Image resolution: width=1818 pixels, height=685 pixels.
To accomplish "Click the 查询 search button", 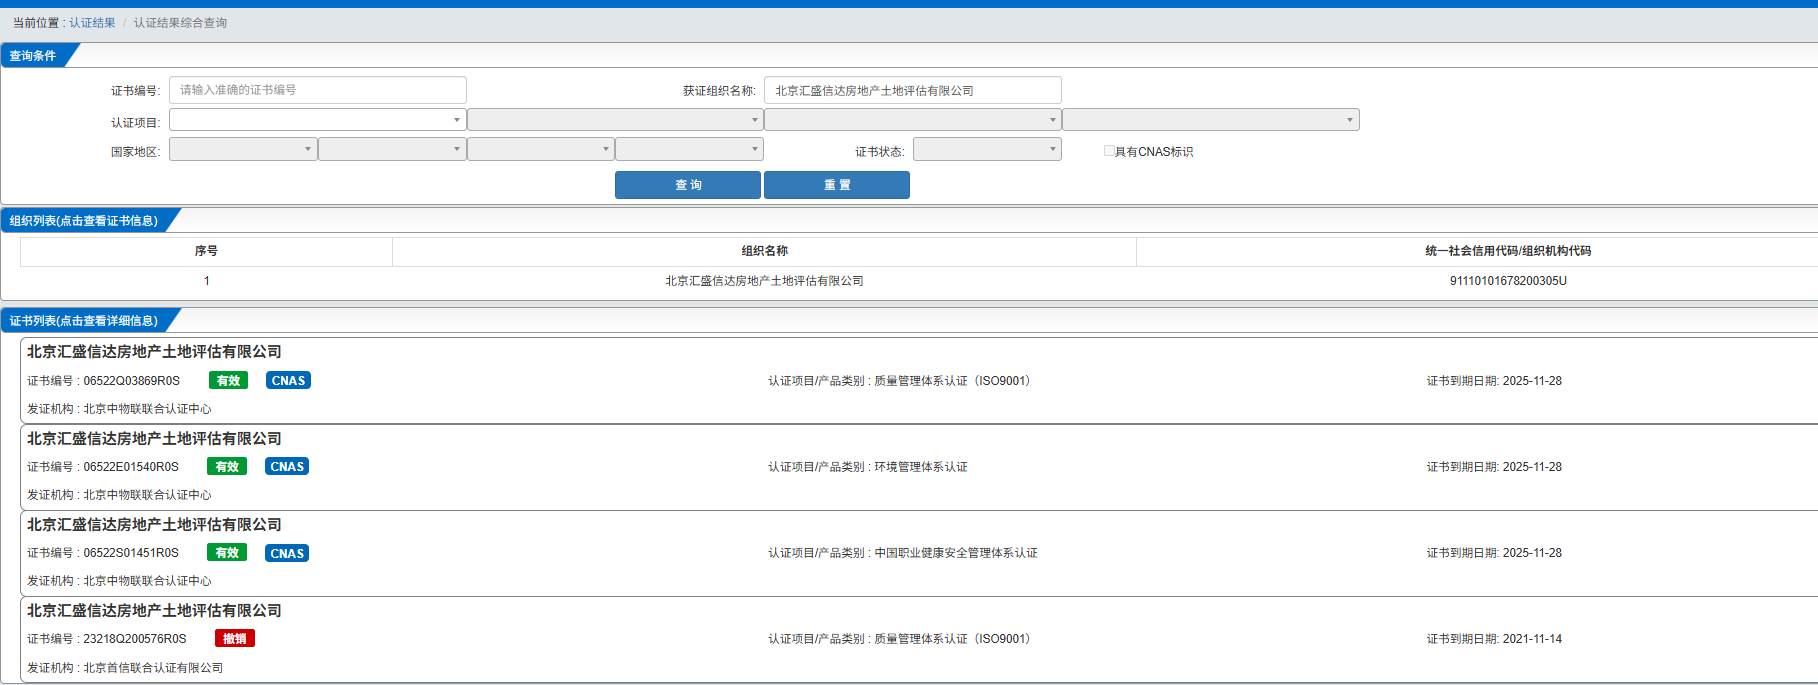I will [x=687, y=185].
